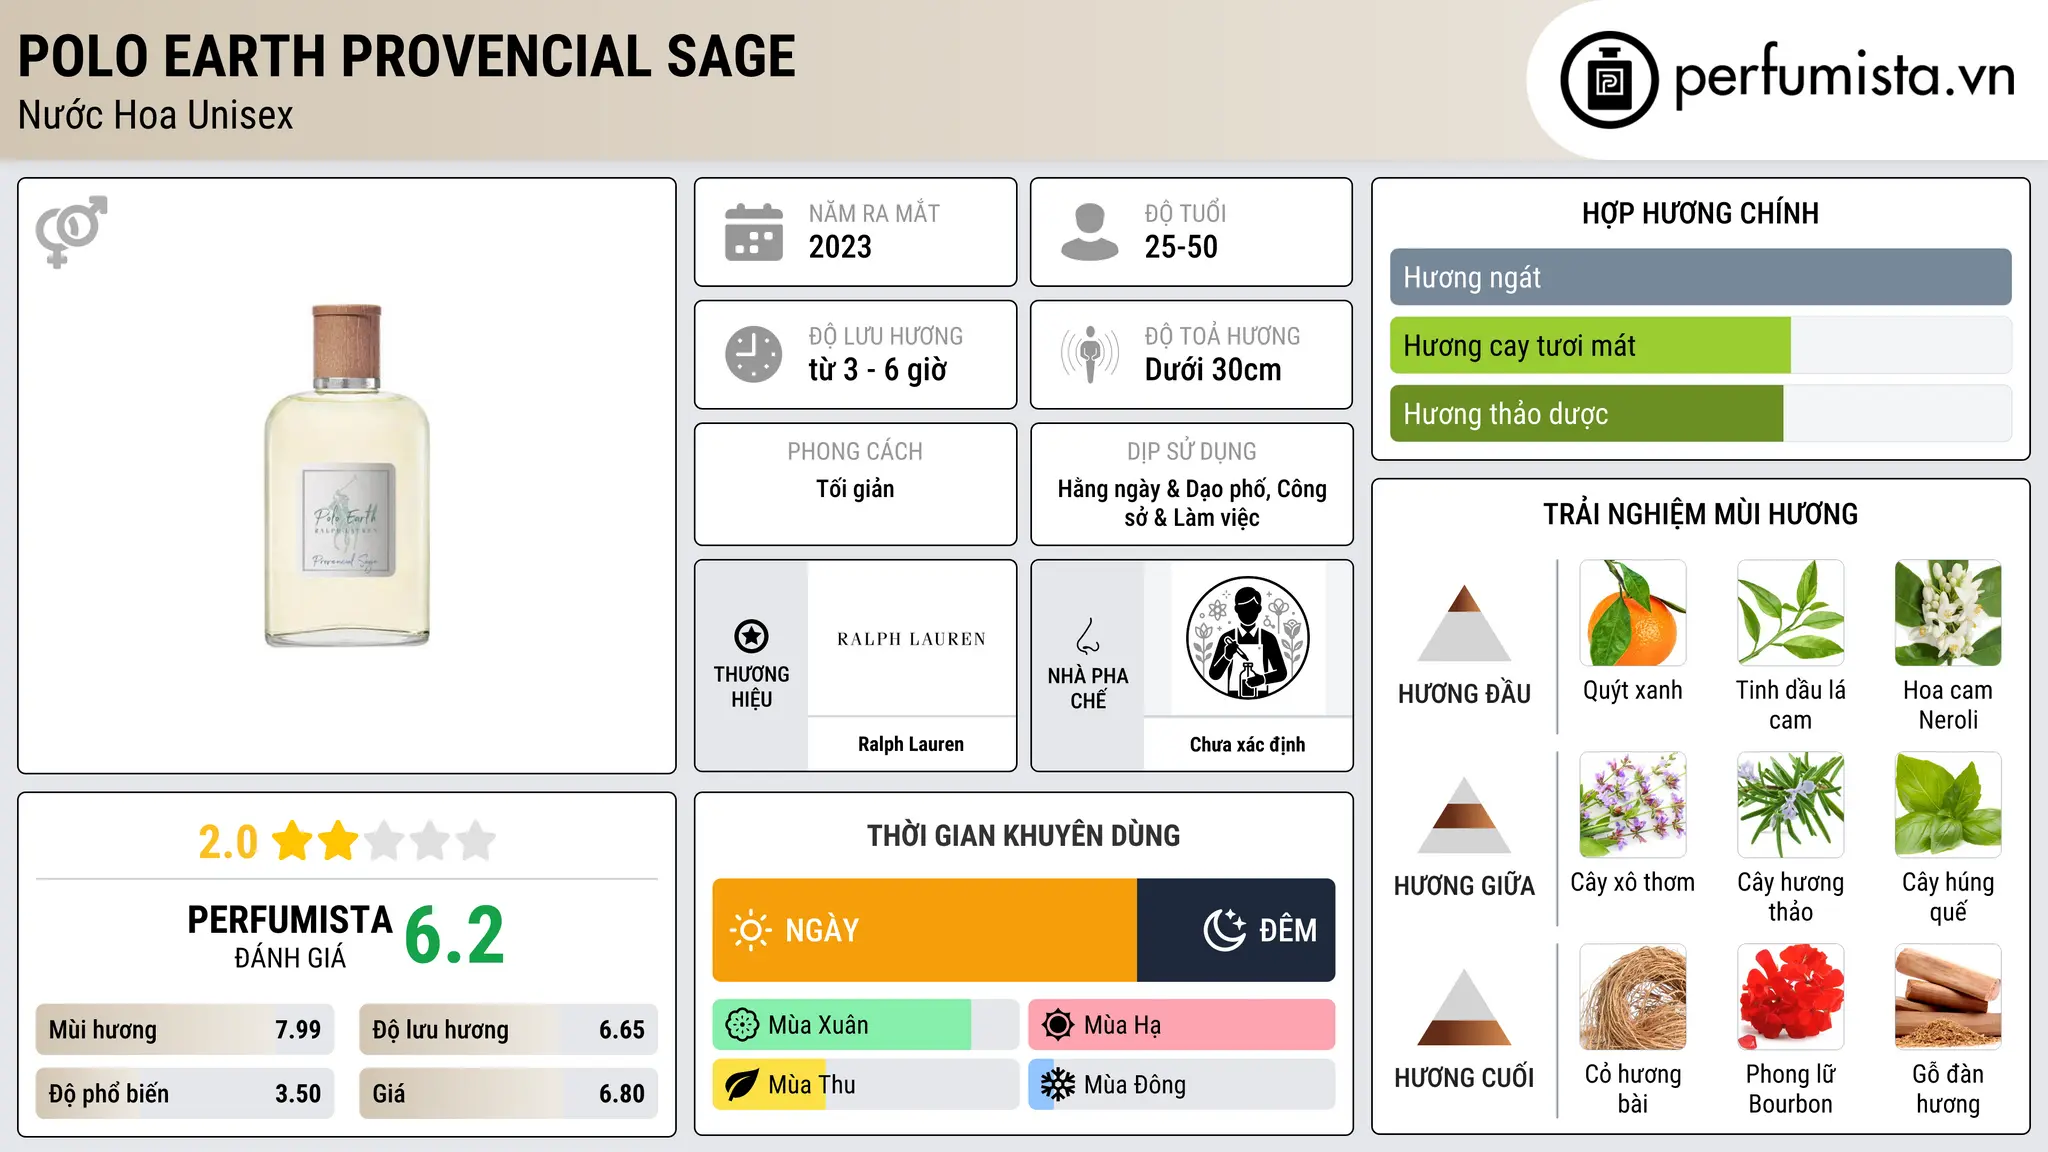This screenshot has width=2048, height=1152.
Task: Click the Cây húng quế note image
Action: (x=1948, y=805)
